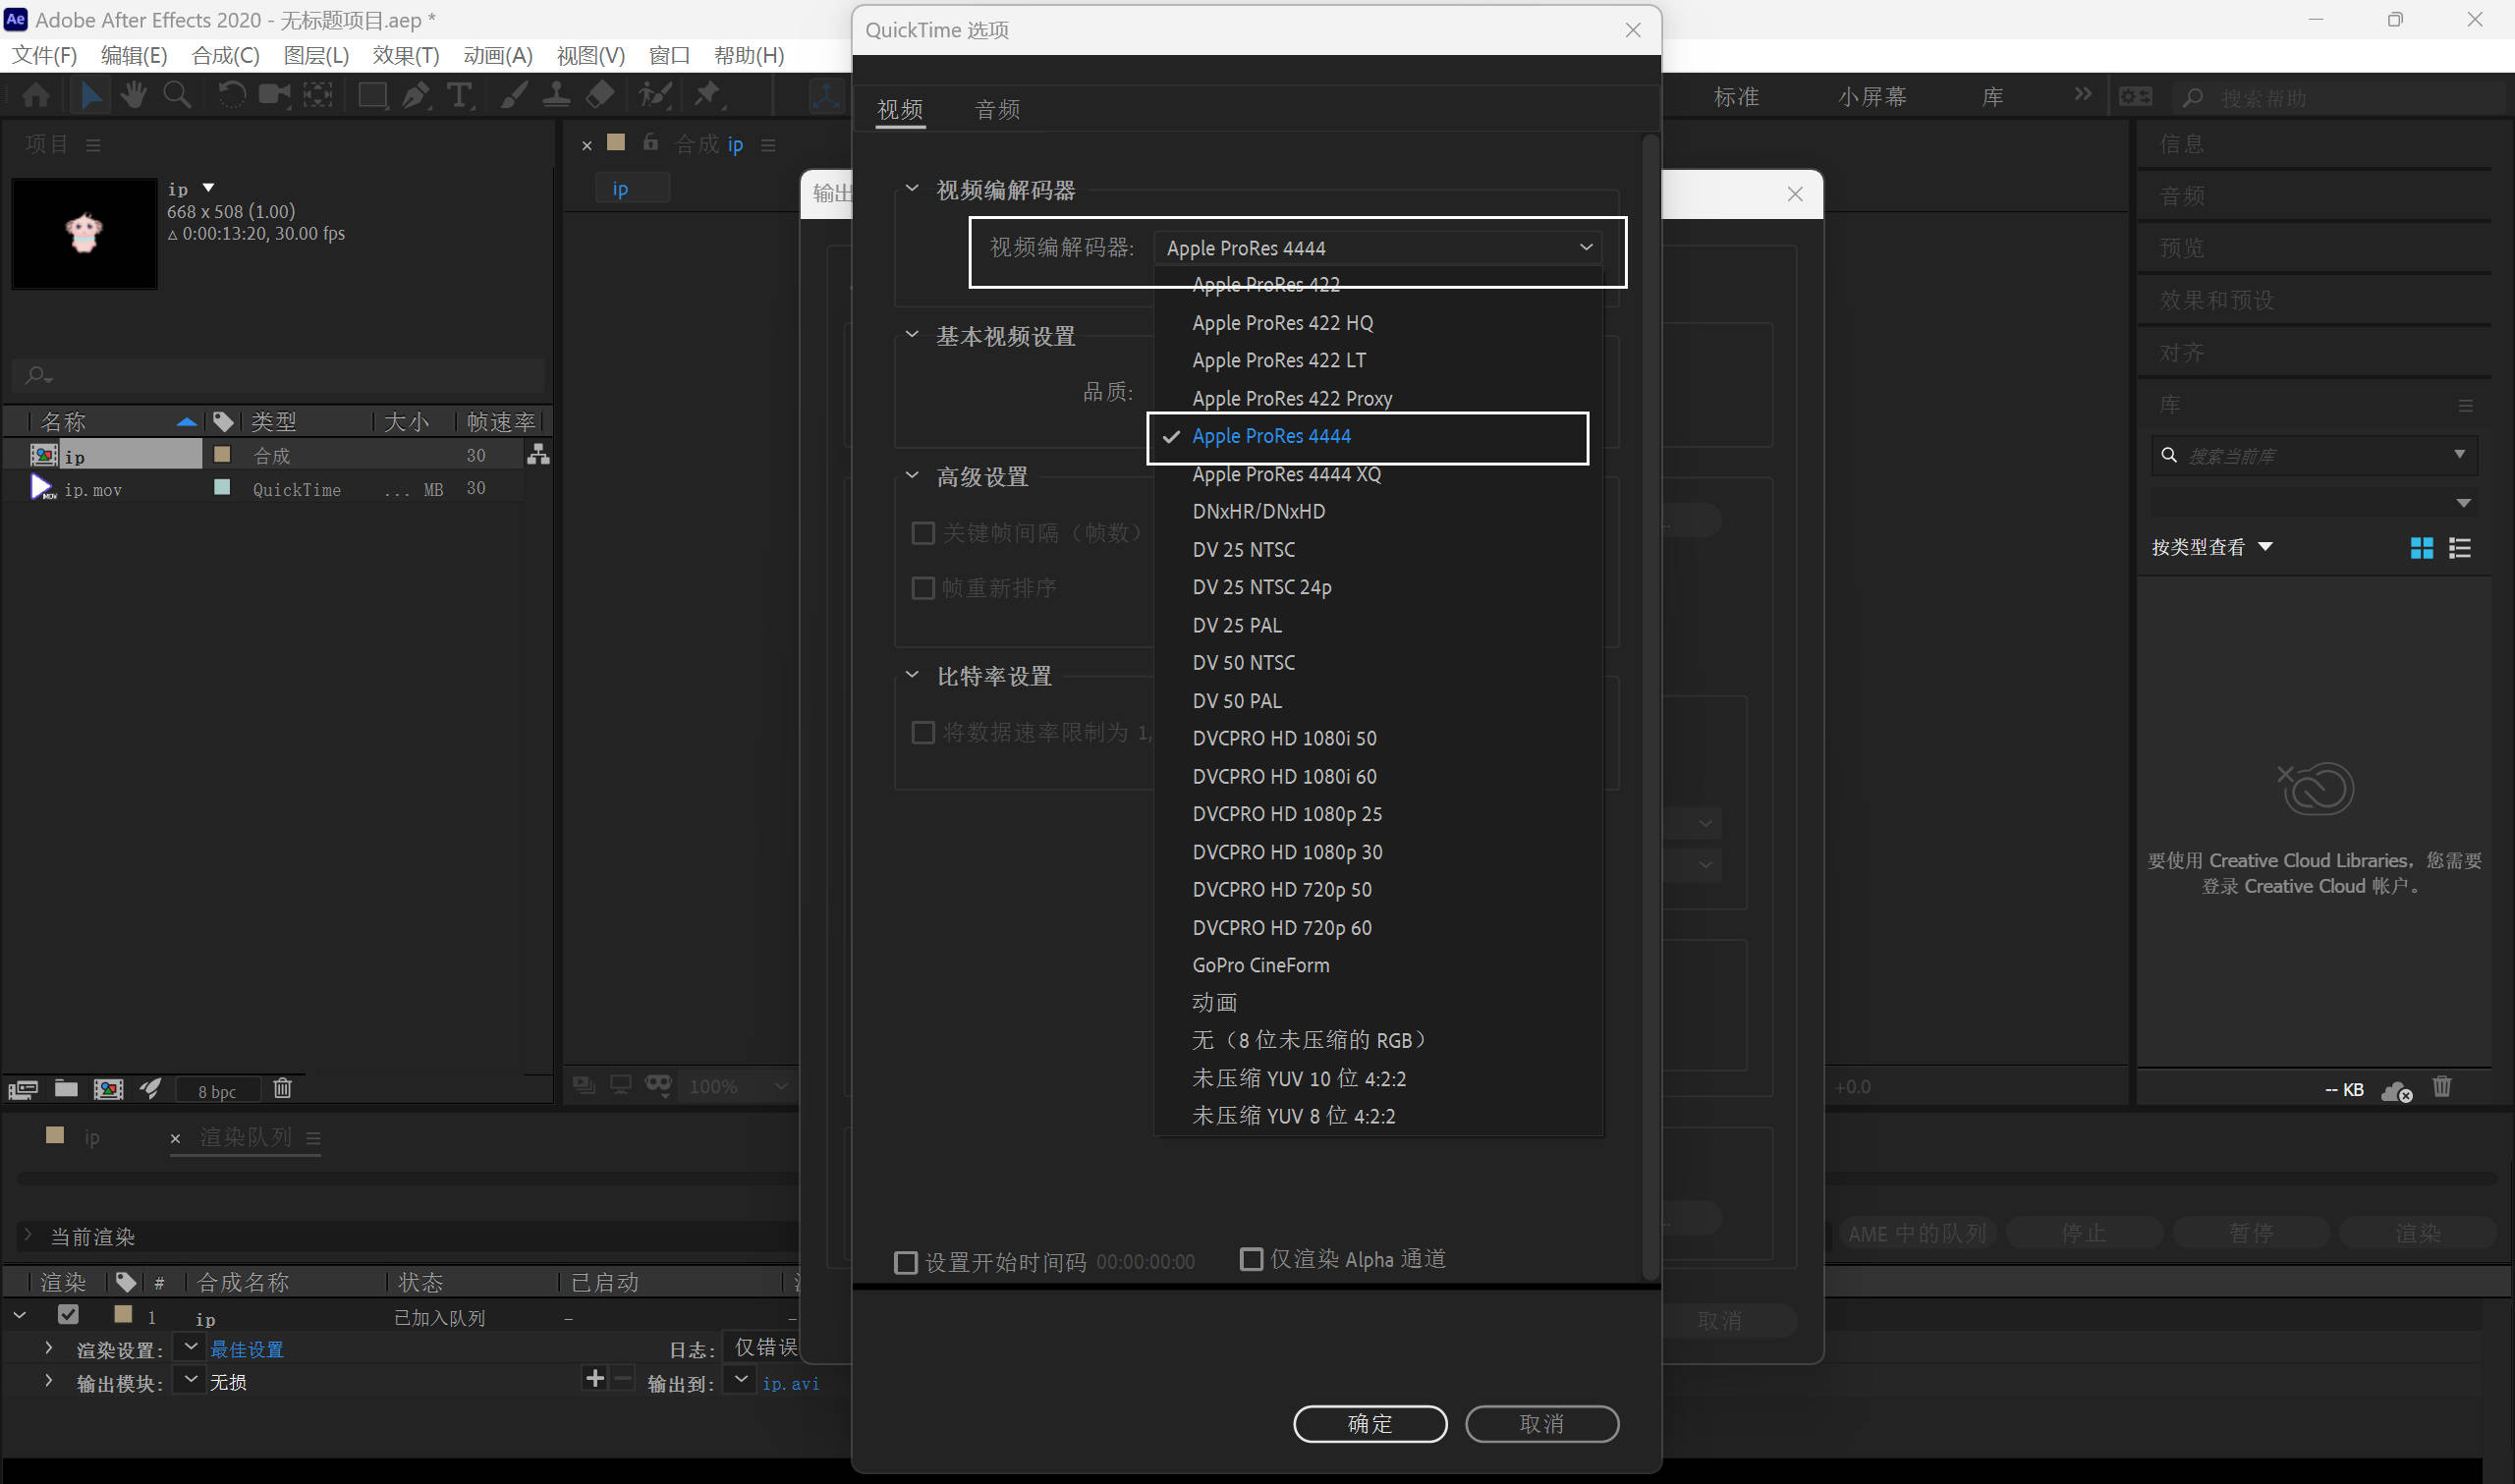Switch library to list view icon

pos(2459,548)
